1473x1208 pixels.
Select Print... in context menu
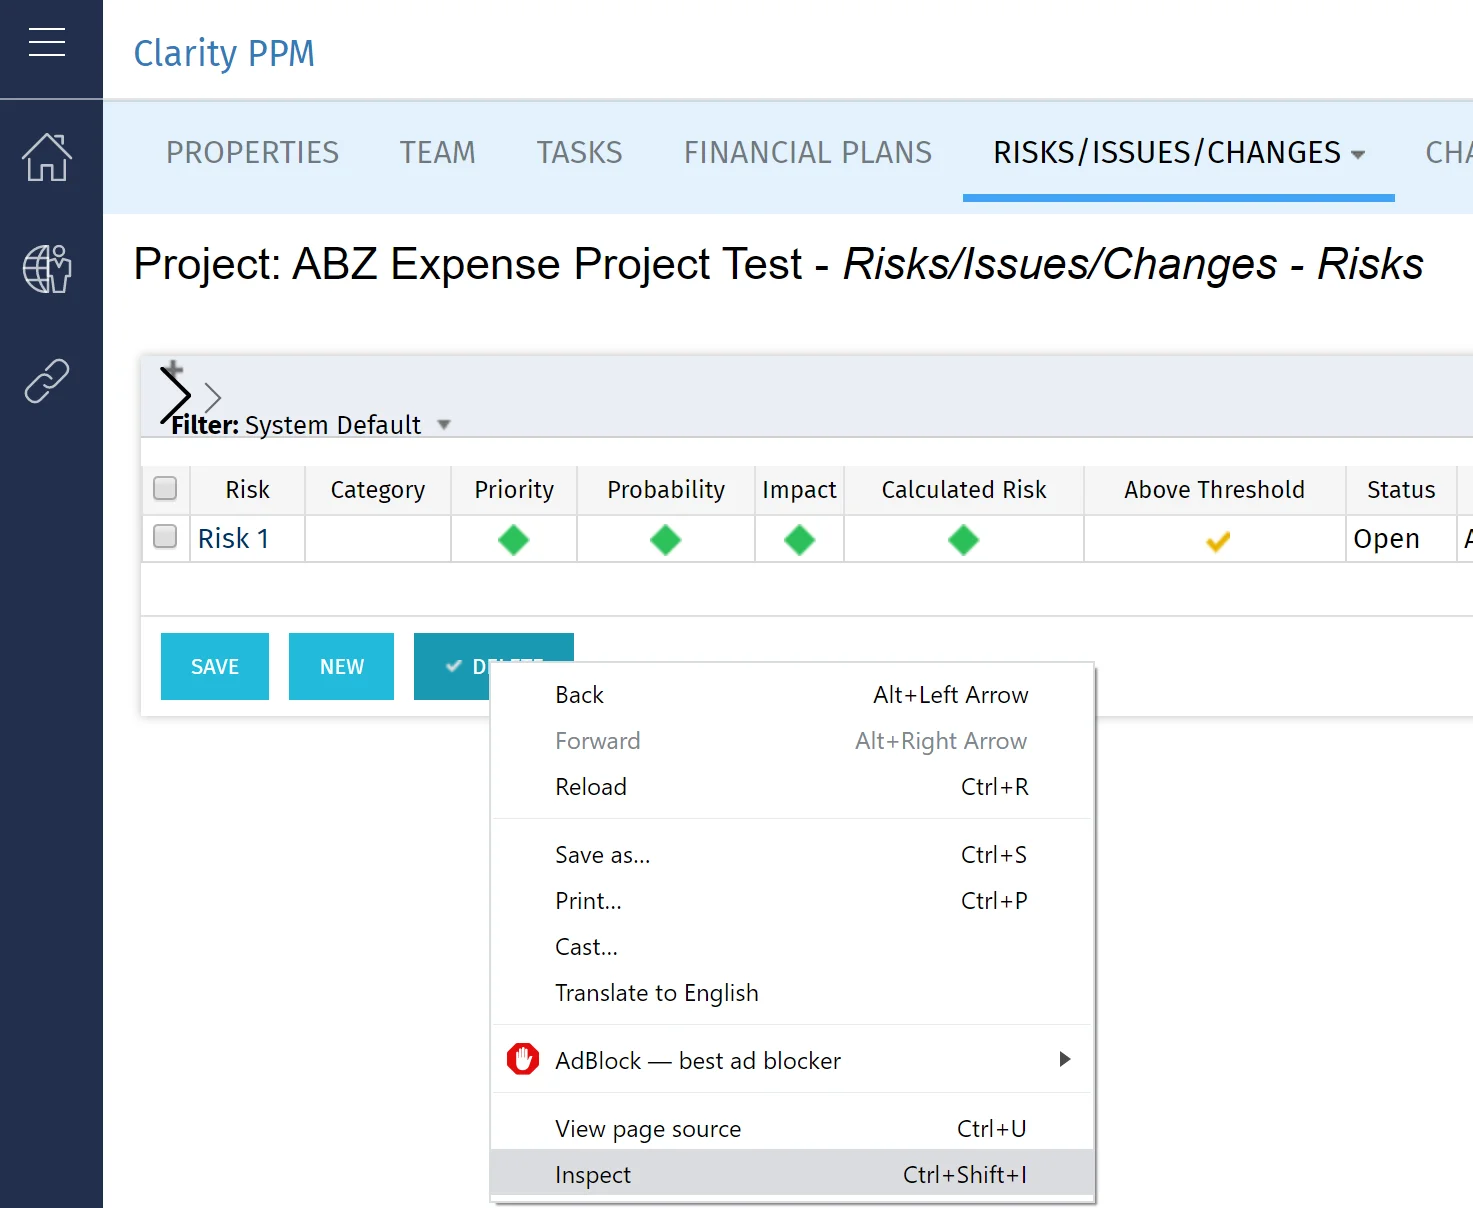click(x=793, y=901)
